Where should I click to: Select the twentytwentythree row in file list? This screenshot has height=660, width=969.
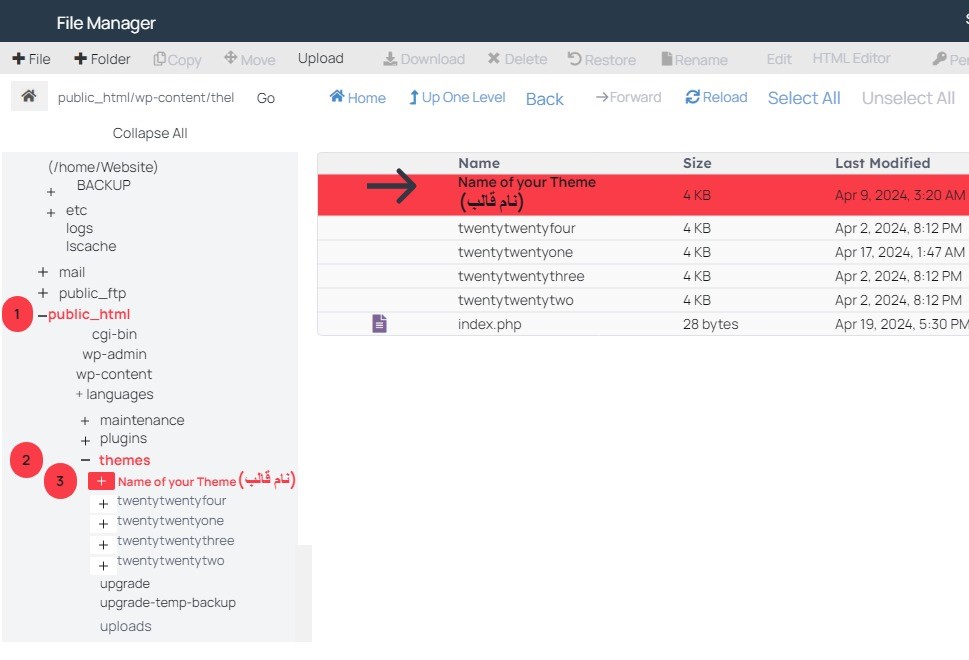[x=521, y=276]
